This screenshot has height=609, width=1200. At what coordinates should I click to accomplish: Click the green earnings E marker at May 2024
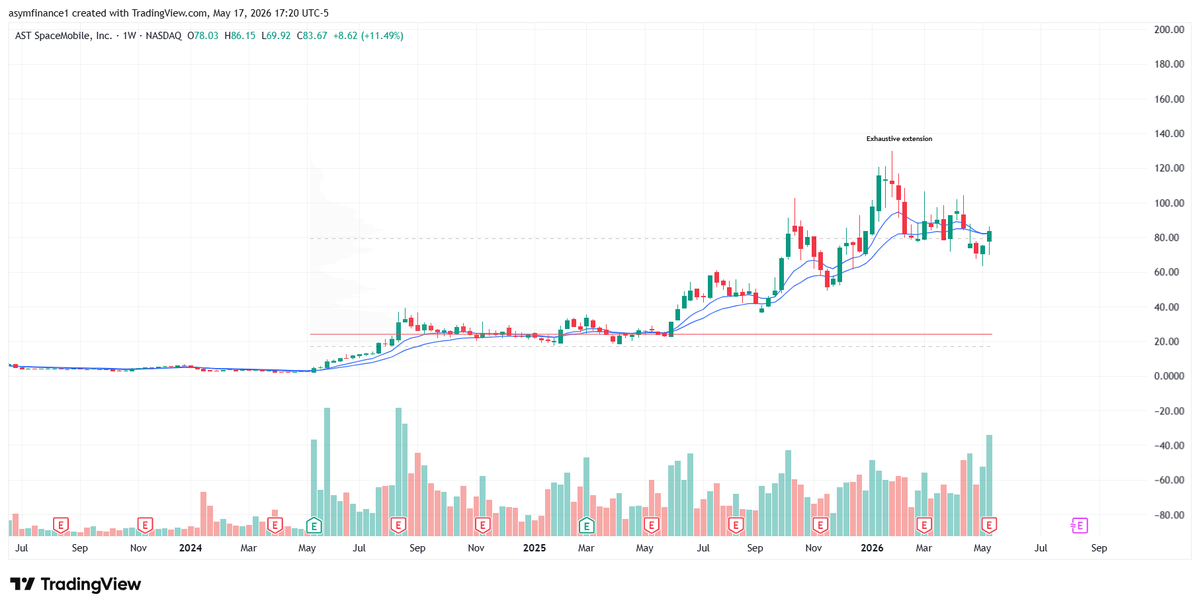pyautogui.click(x=313, y=525)
